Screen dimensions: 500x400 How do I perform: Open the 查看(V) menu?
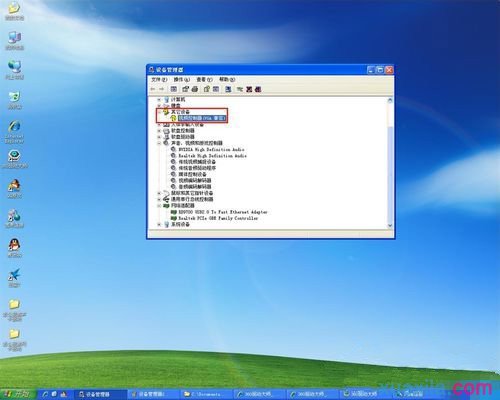[x=204, y=79]
